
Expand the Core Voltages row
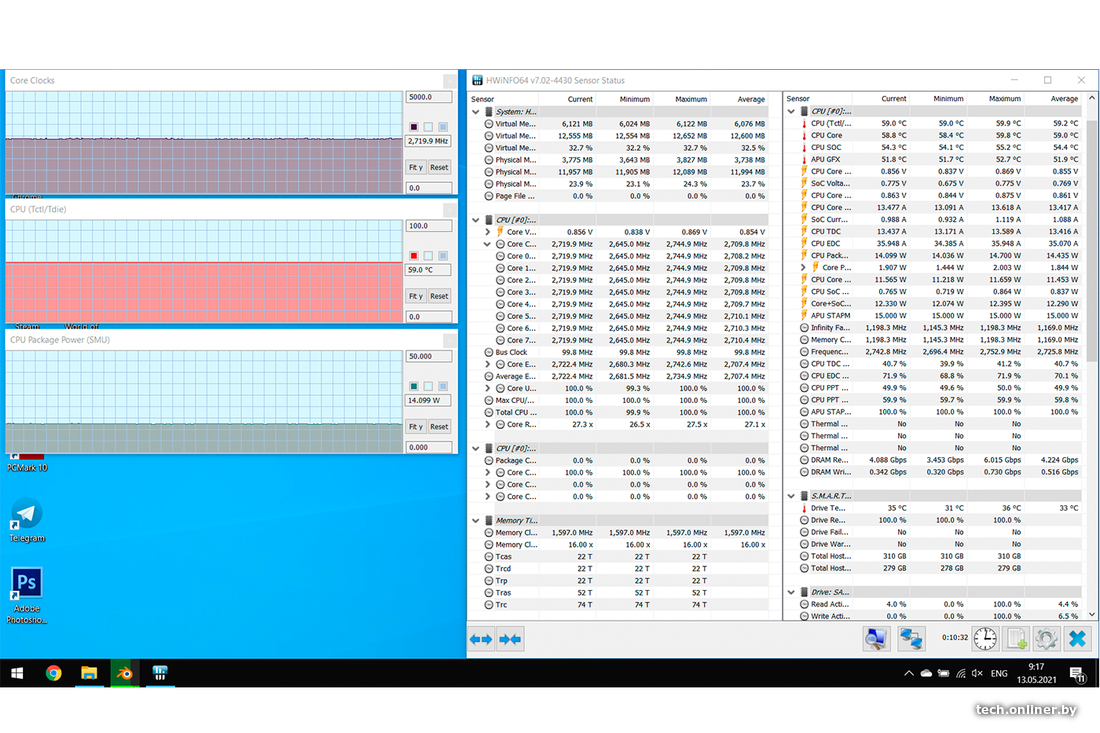click(x=488, y=232)
